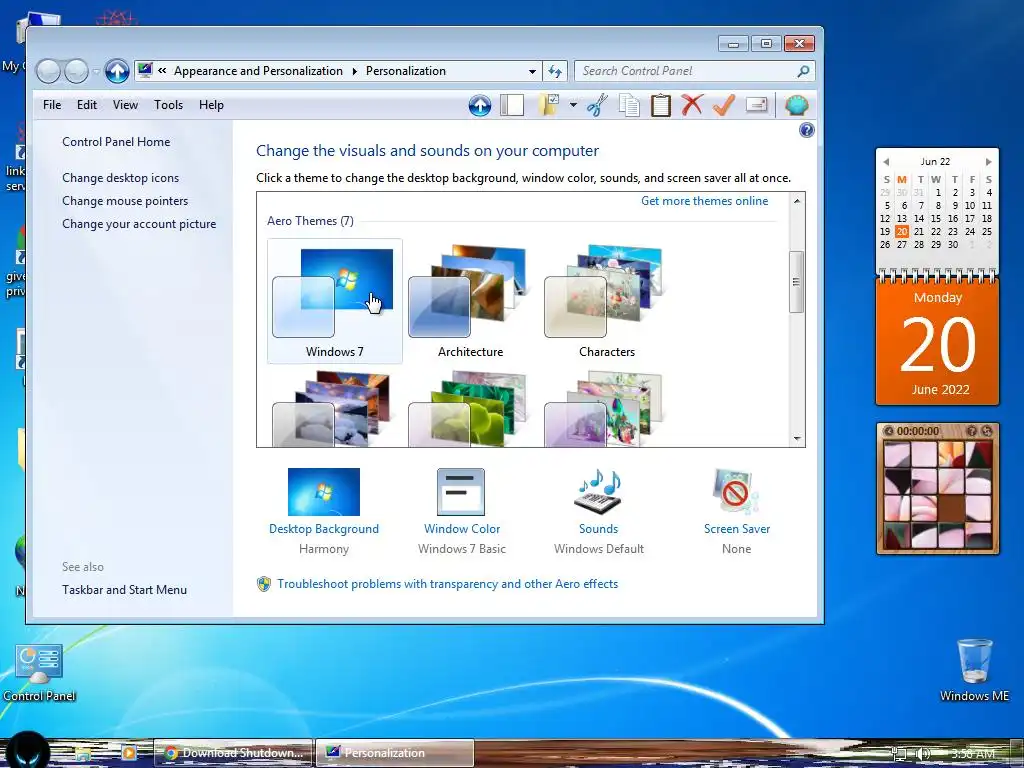
Task: Click Change mouse pointers link
Action: [x=125, y=200]
